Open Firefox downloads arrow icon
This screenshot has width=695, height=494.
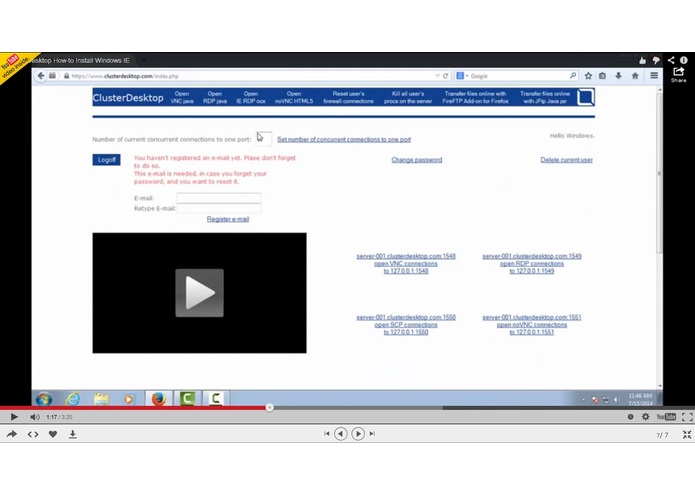tap(618, 76)
